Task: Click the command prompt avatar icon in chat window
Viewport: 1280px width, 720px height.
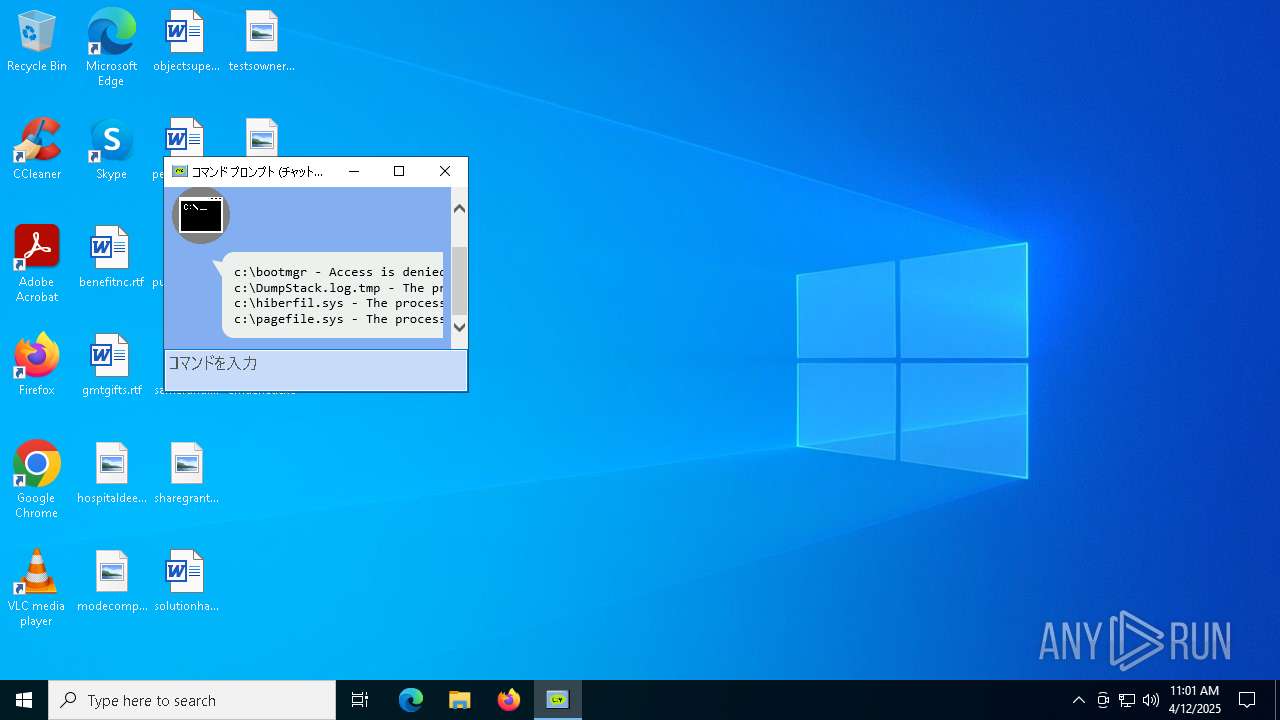Action: pos(201,215)
